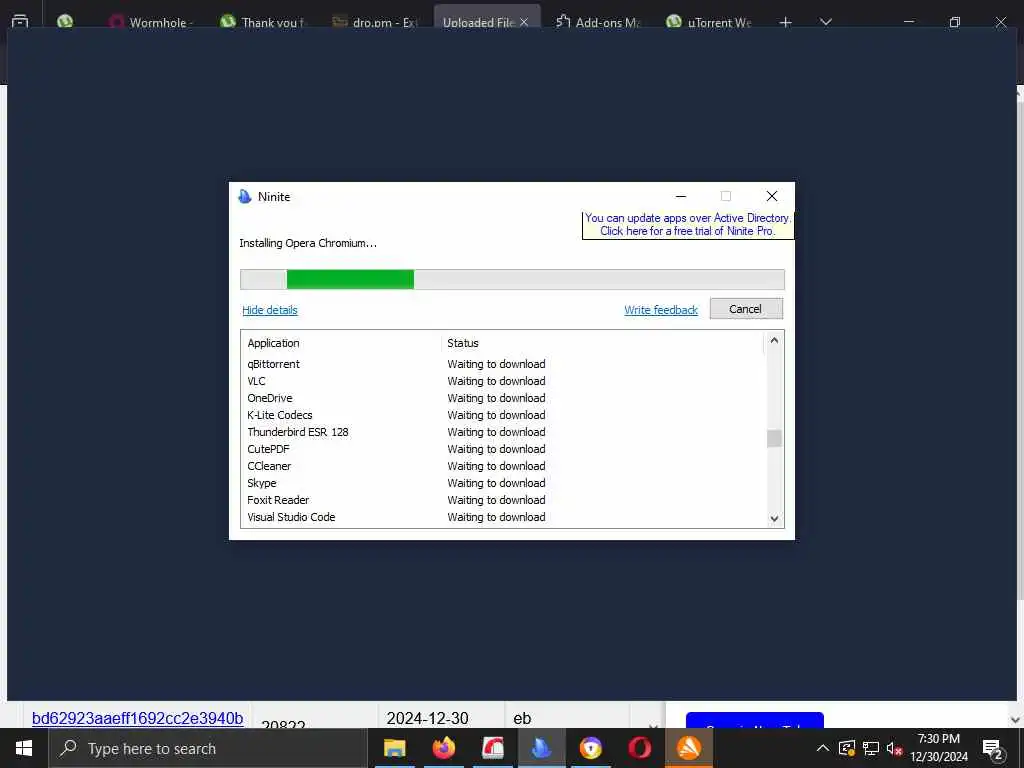The height and width of the screenshot is (768, 1024).
Task: Select the Thunderbird ESR 128 row
Action: [x=503, y=432]
